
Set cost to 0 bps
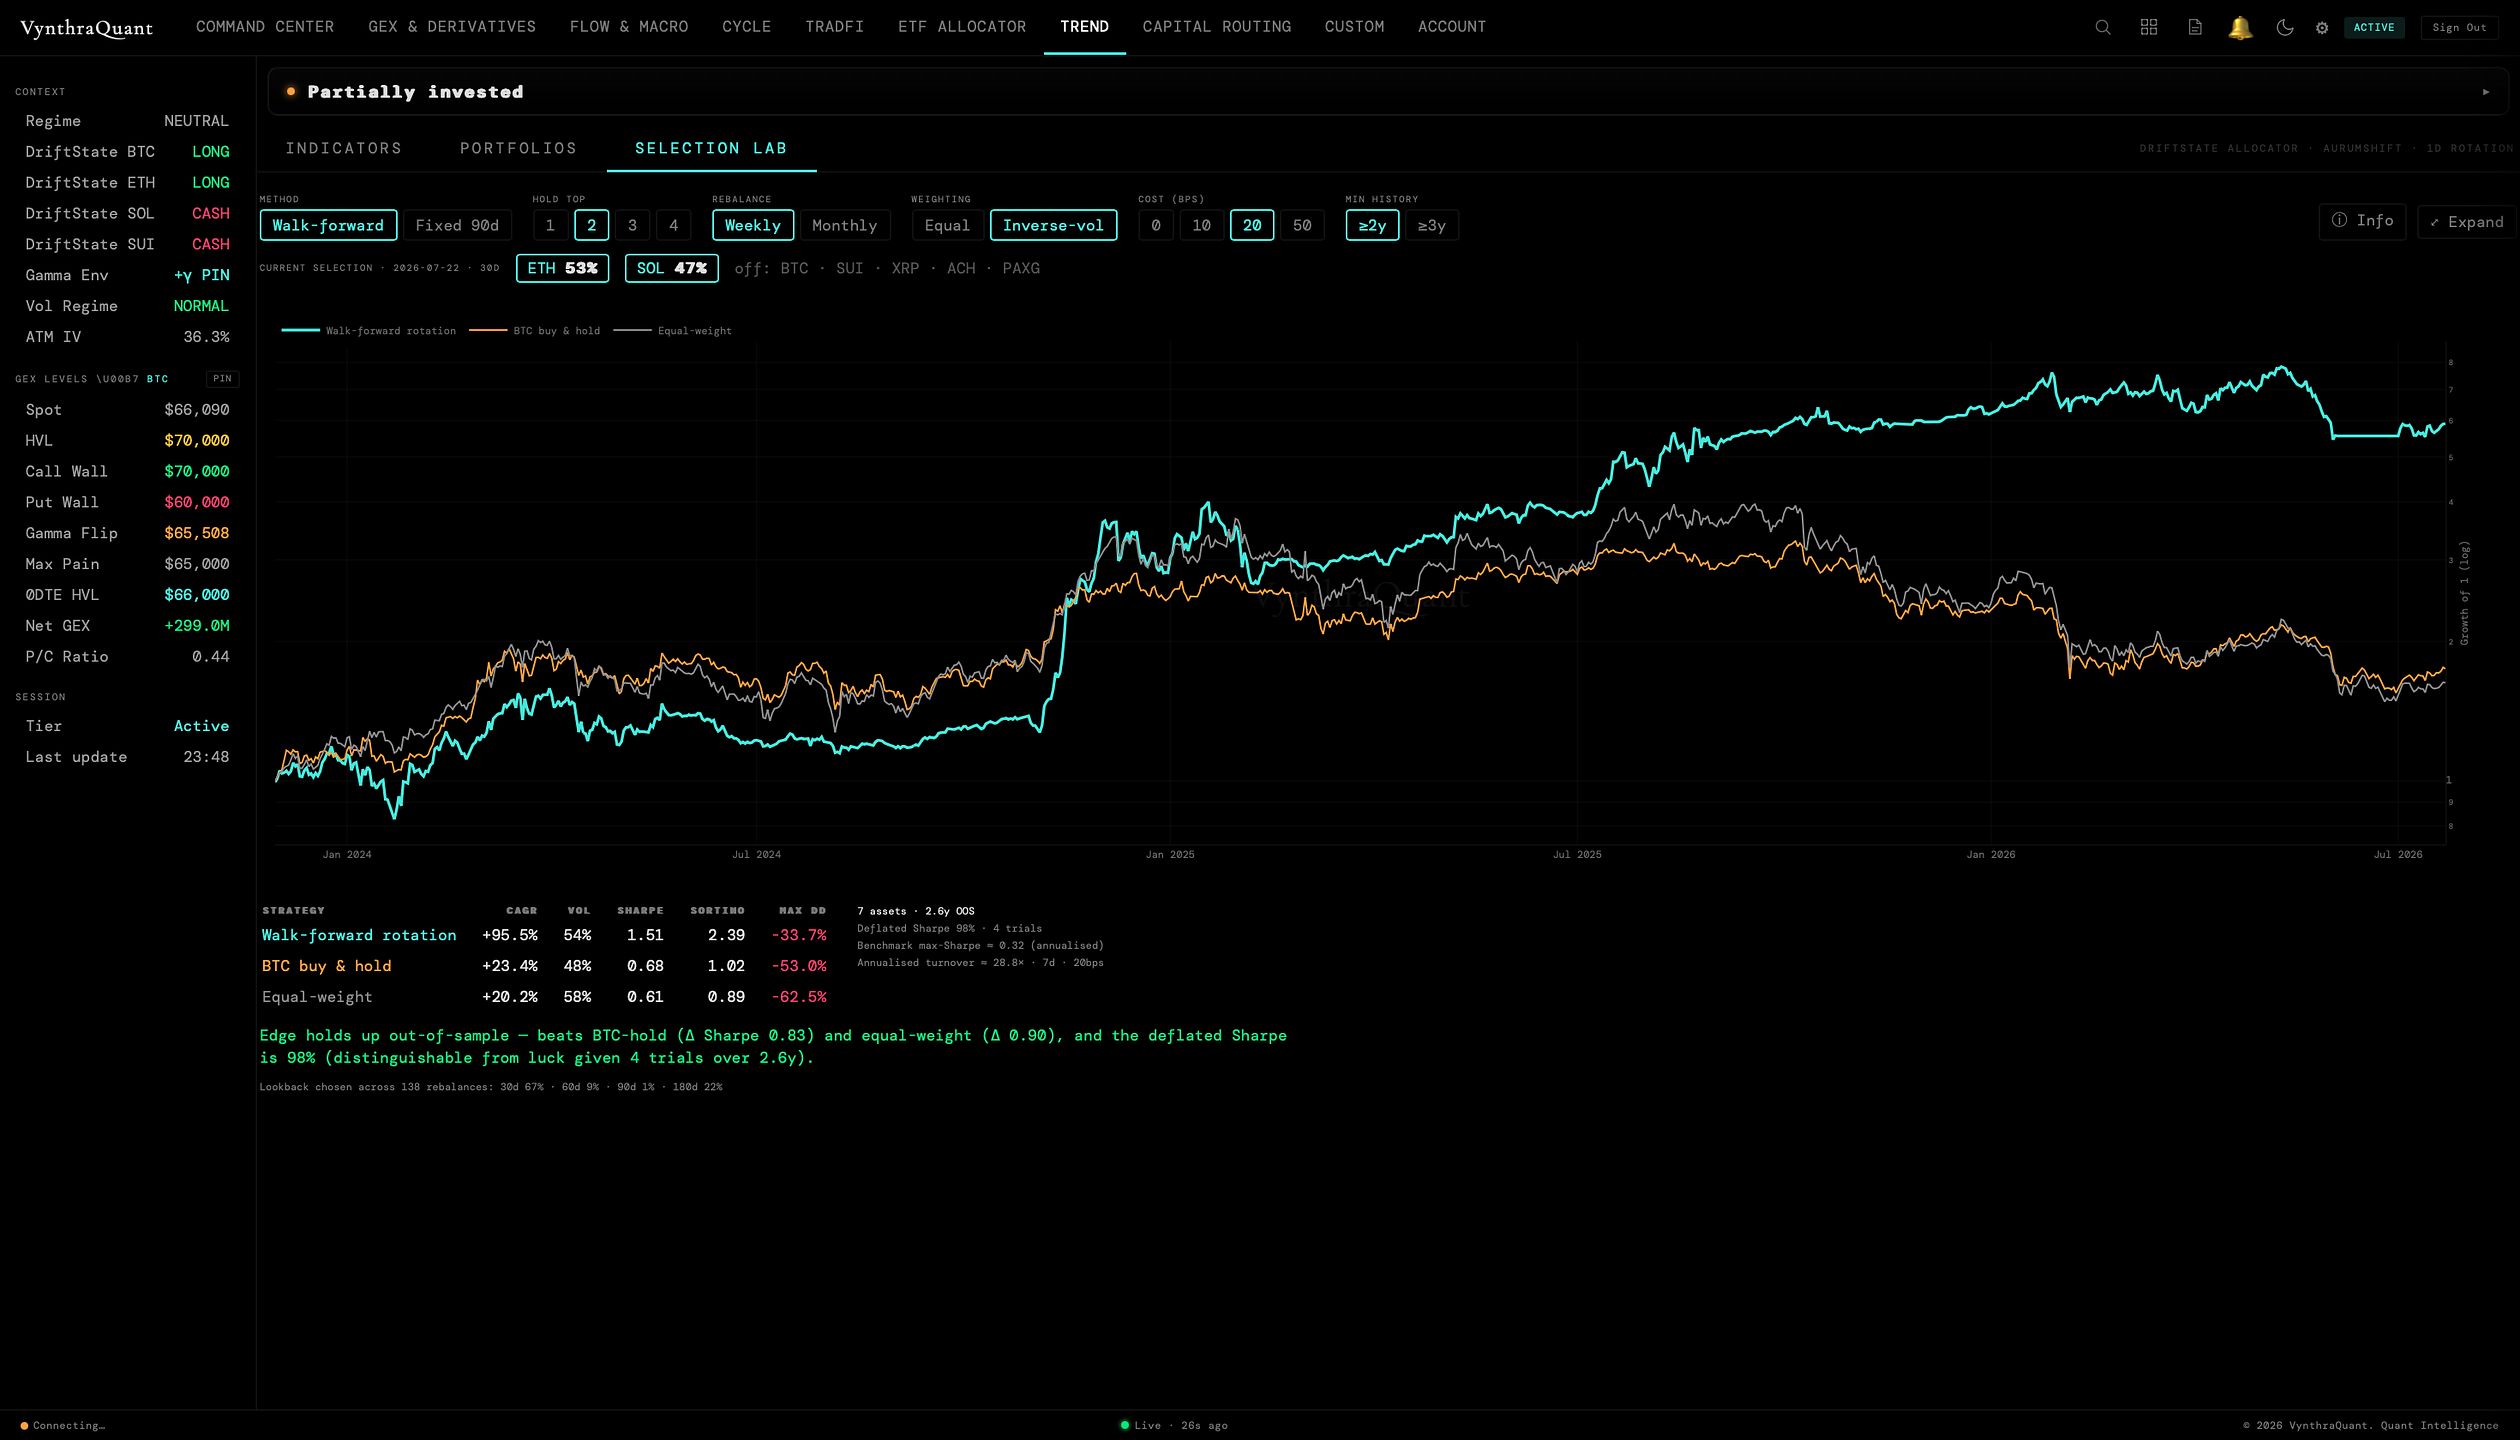1156,225
